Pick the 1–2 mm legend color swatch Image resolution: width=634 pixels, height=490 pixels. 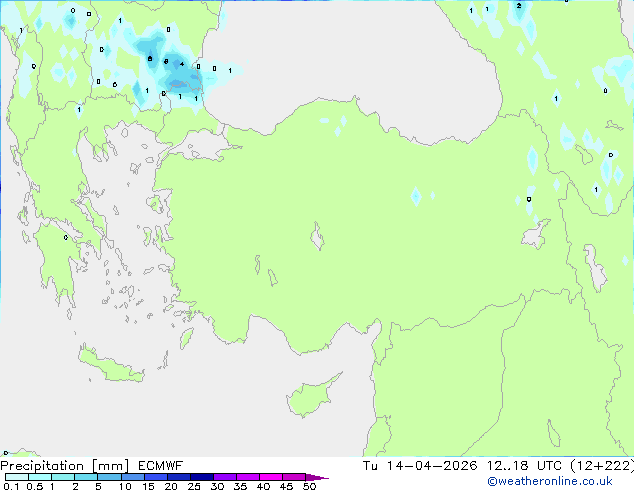pyautogui.click(x=63, y=477)
